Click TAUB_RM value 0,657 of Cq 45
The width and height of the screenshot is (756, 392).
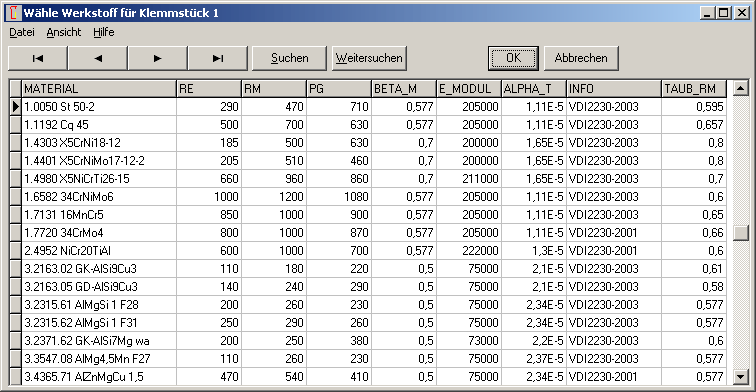[694, 125]
